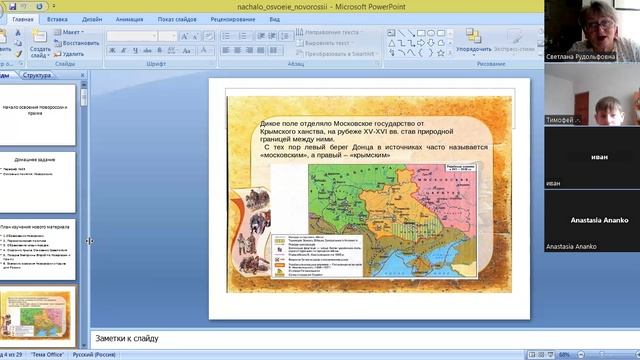Click the bulleted list icon
The width and height of the screenshot is (640, 360).
click(x=227, y=36)
